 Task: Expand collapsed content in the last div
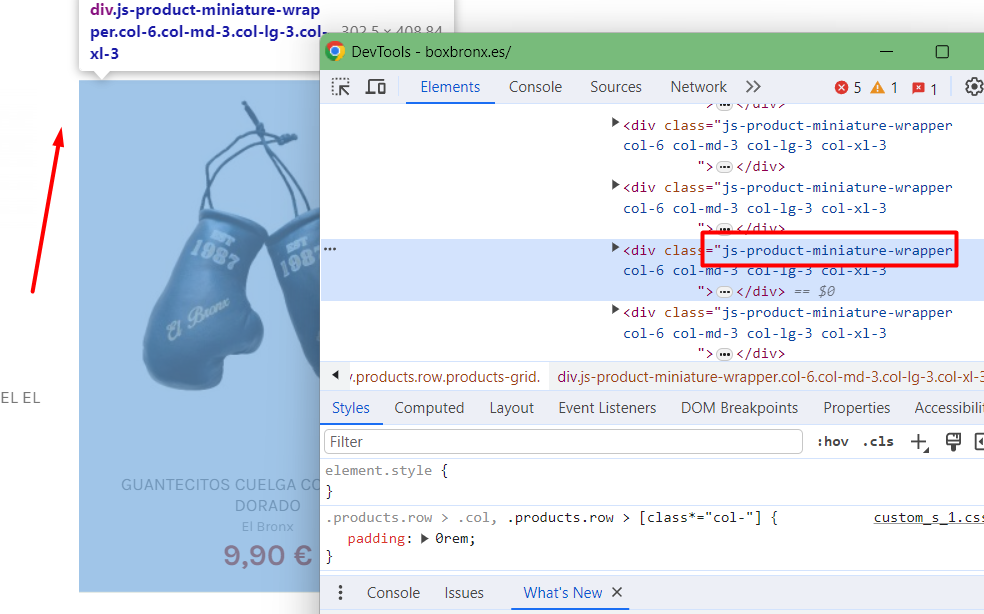pos(724,354)
